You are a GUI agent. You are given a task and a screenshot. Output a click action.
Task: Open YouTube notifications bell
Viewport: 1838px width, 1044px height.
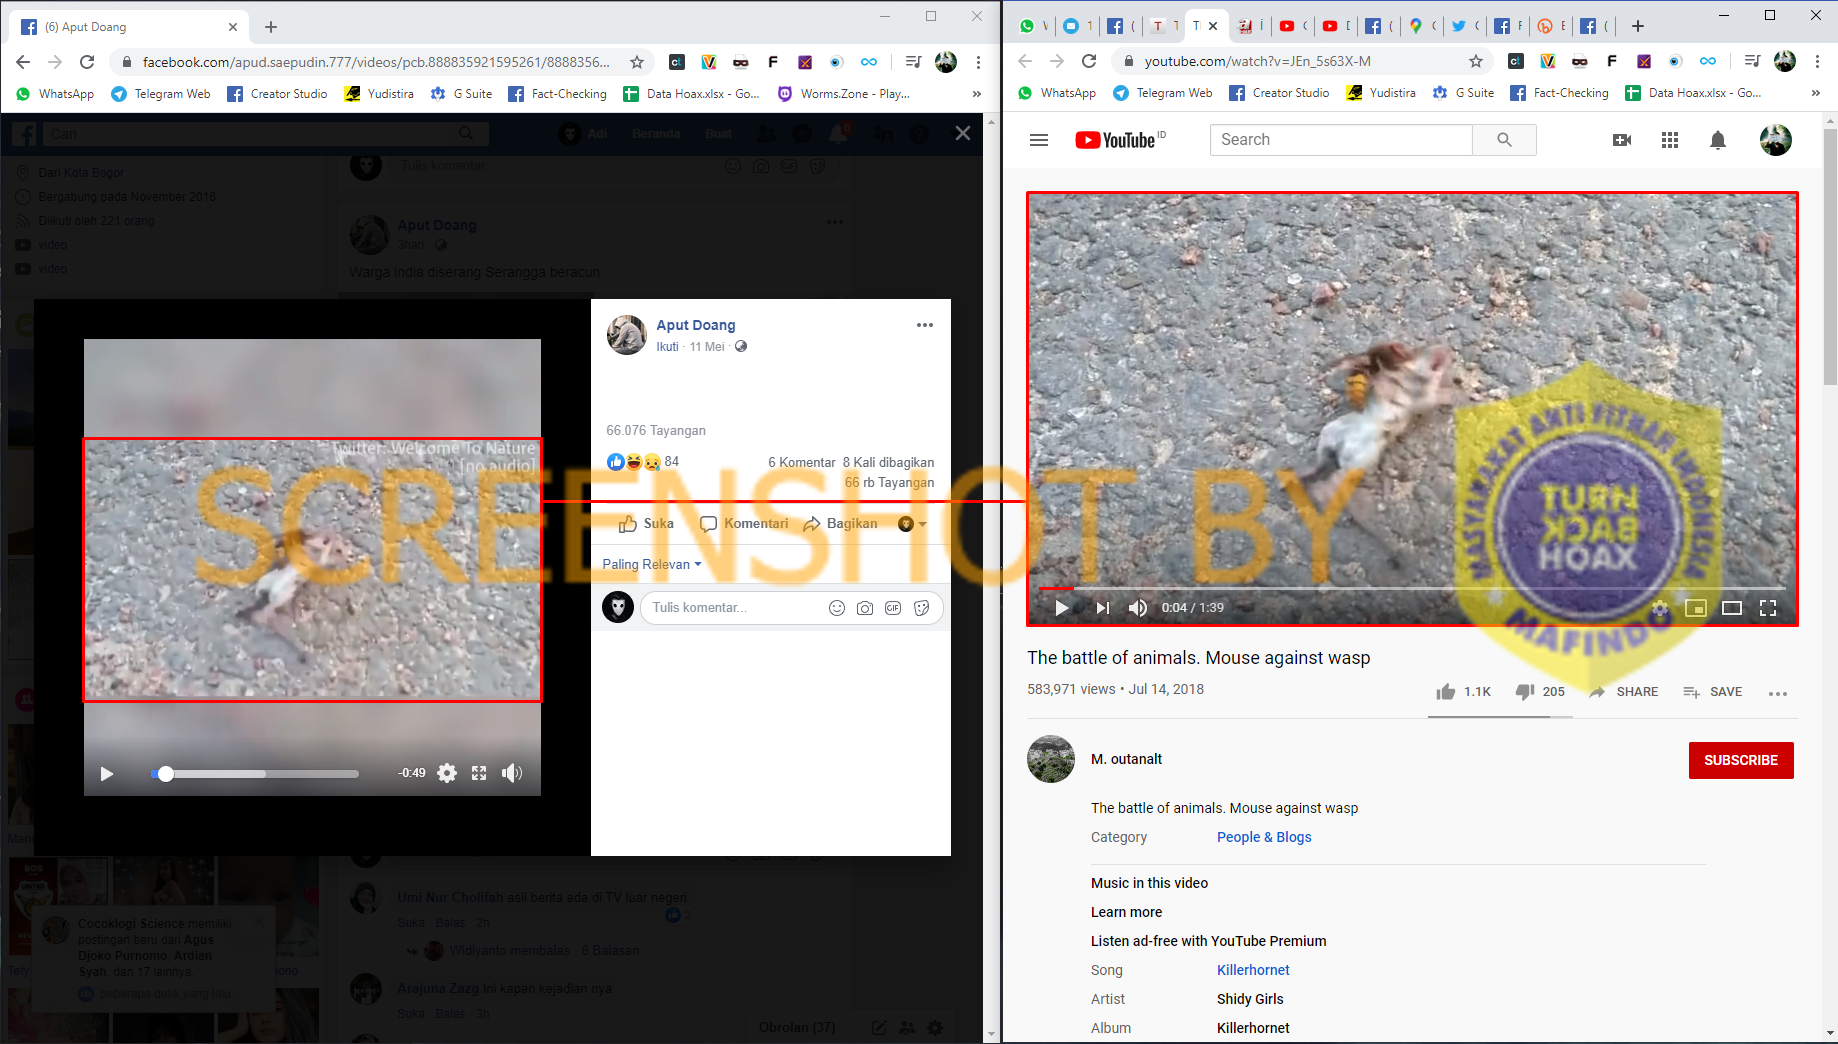(x=1718, y=140)
